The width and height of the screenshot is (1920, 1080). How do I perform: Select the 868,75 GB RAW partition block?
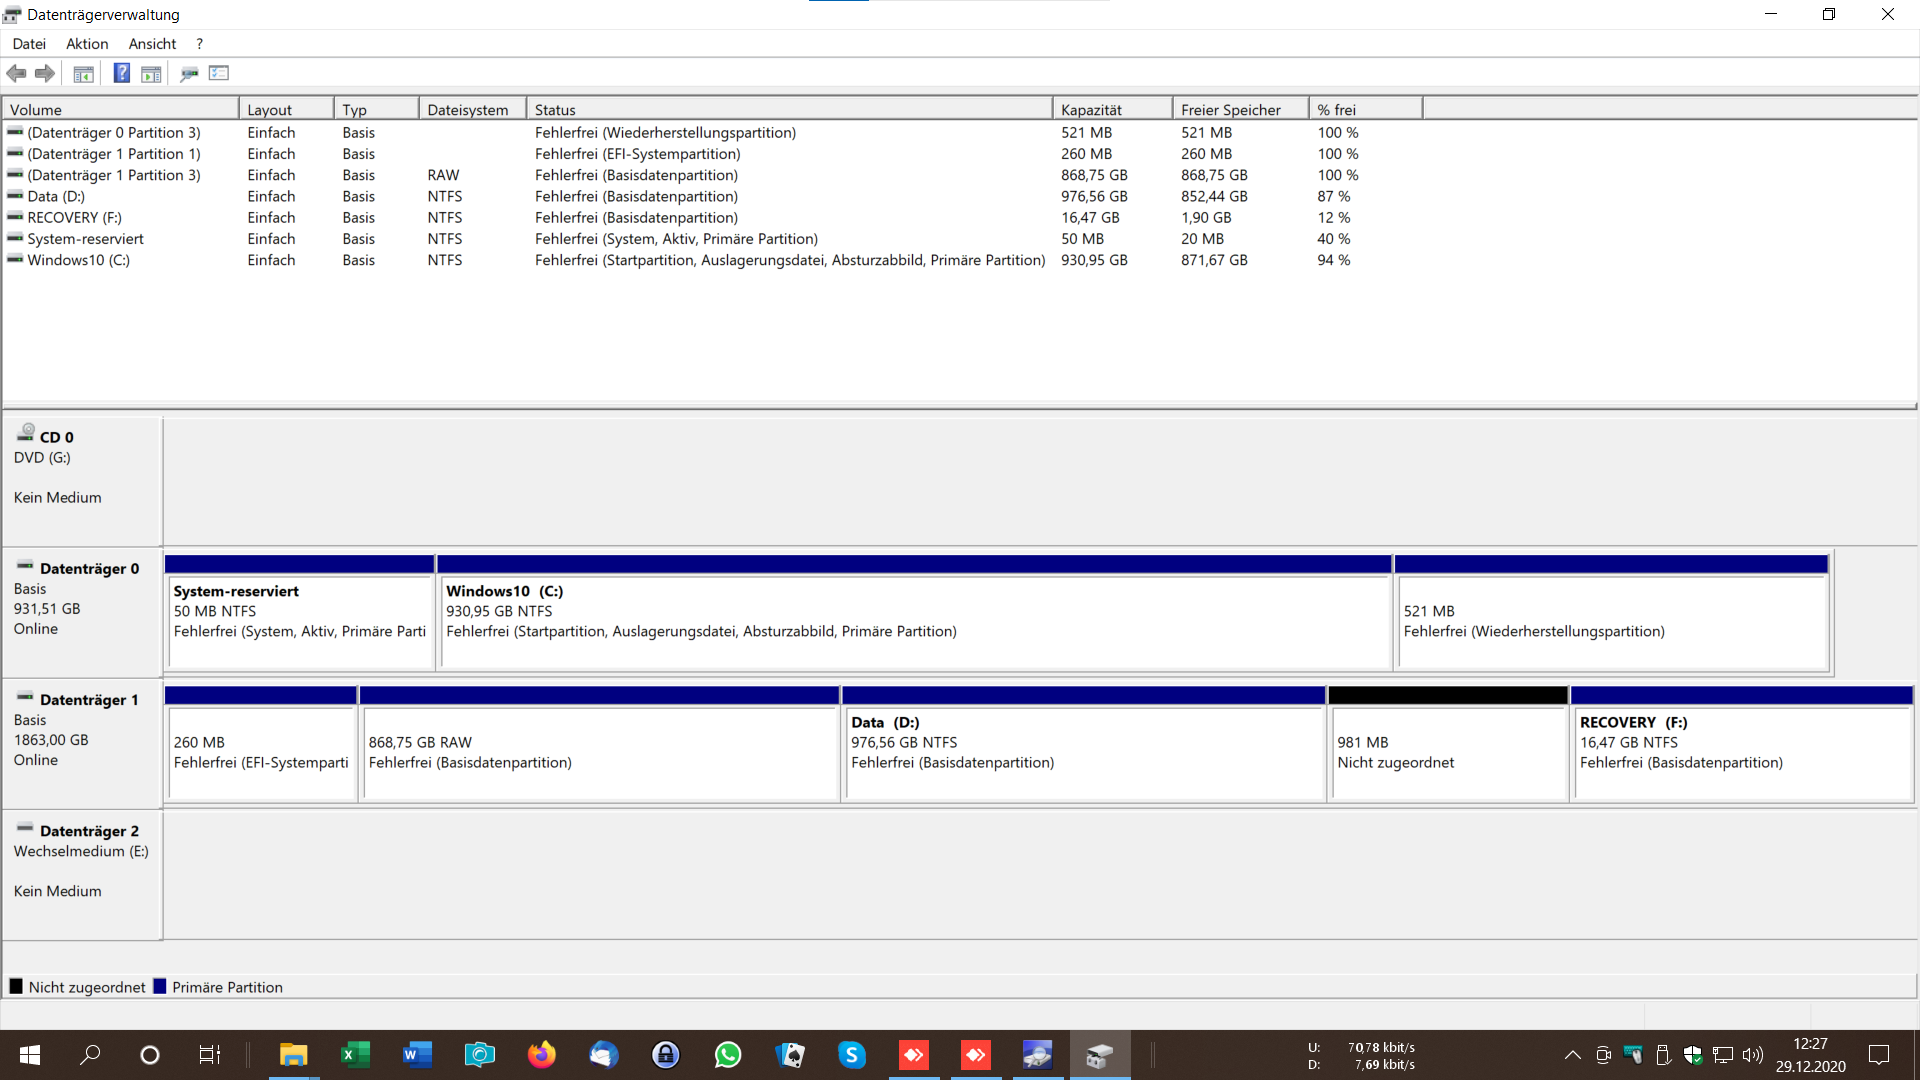pyautogui.click(x=600, y=752)
